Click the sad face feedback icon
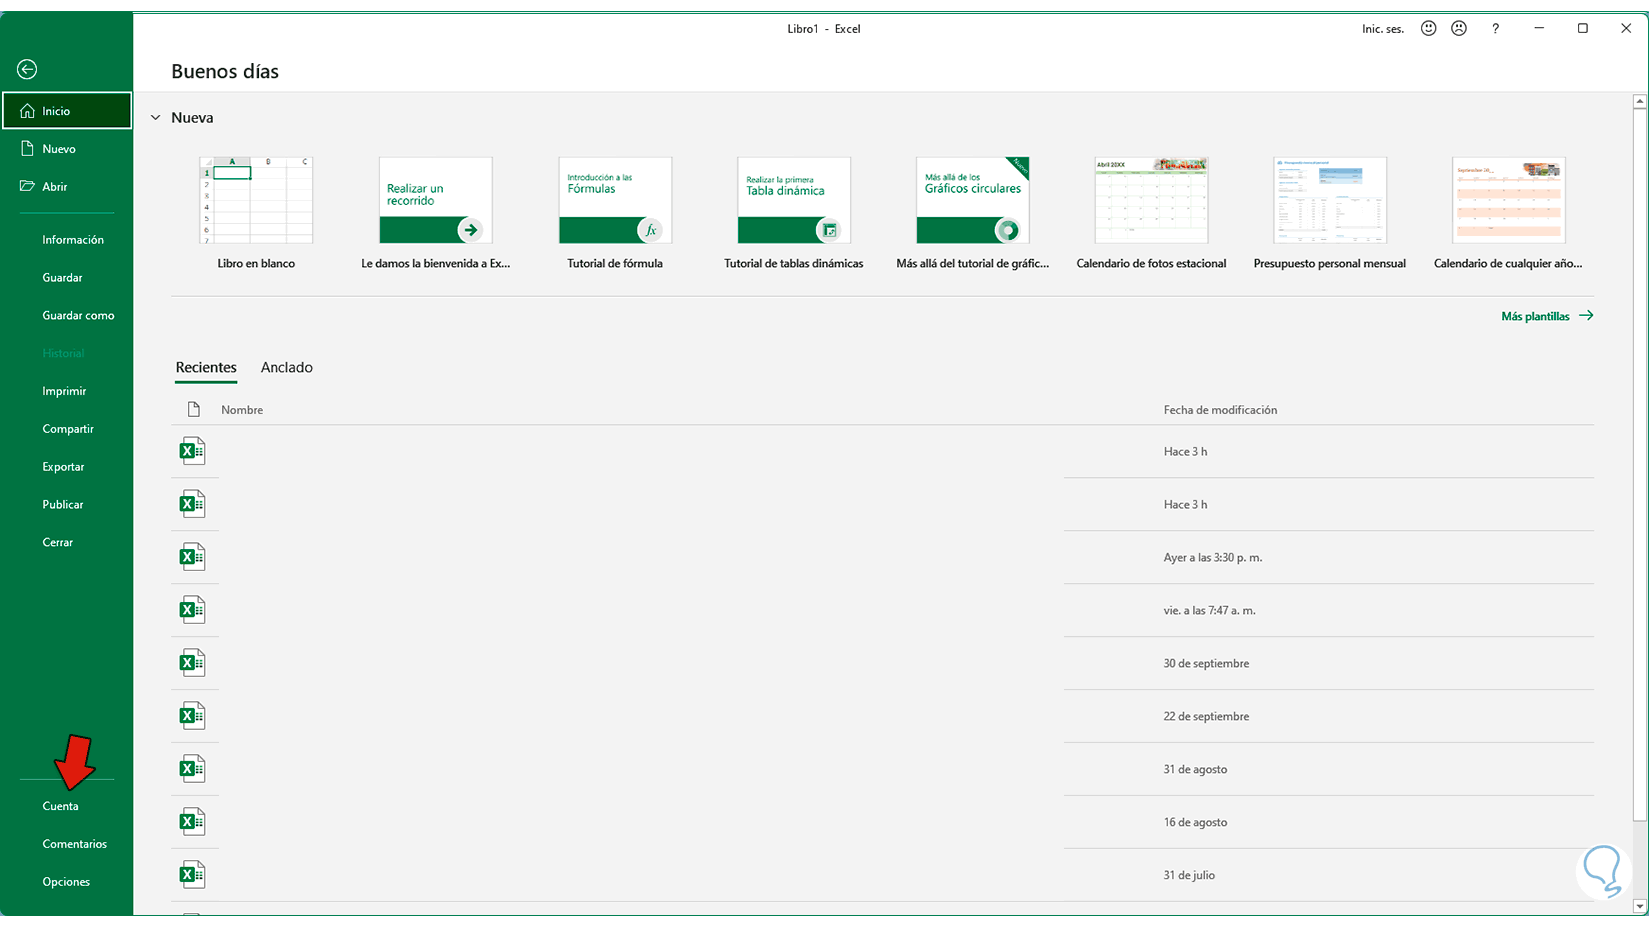Viewport: 1649px width, 928px height. [x=1459, y=29]
